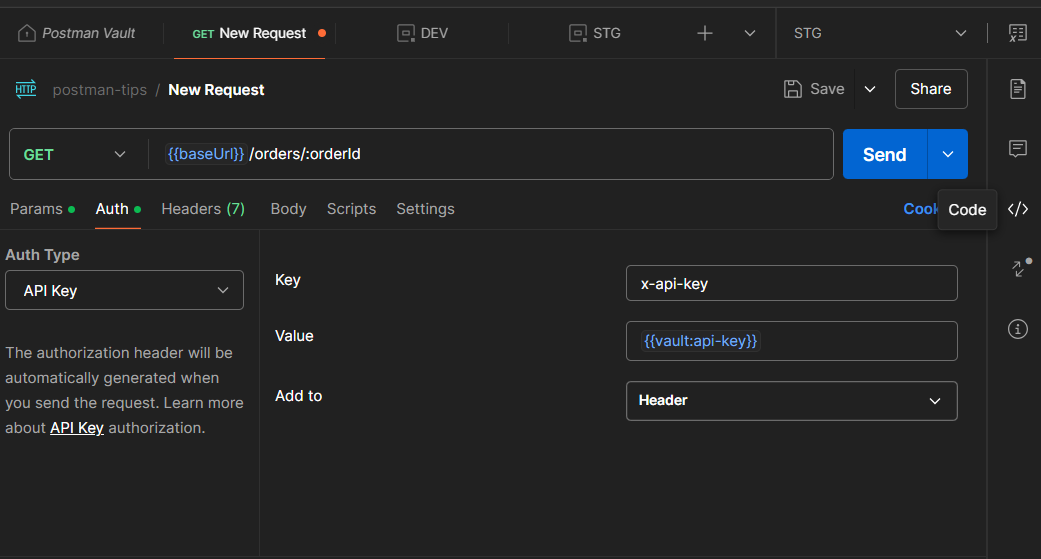This screenshot has width=1041, height=559.
Task: Open the Comments icon in right sidebar
Action: (x=1018, y=148)
